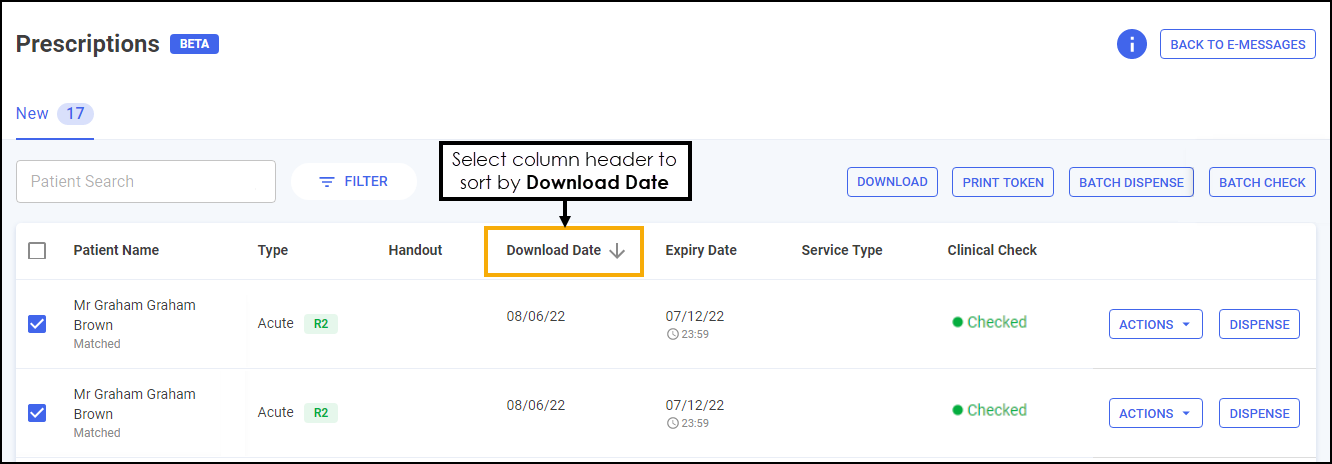Click the Download Date sort arrow
The image size is (1332, 464).
point(617,251)
